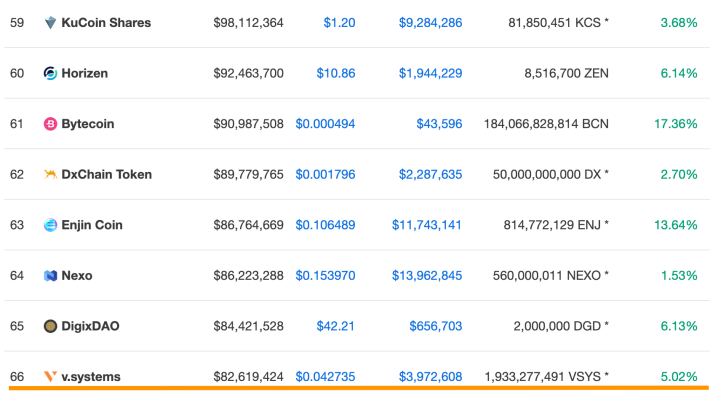The width and height of the screenshot is (710, 397).
Task: Click the DxChain Token coin icon
Action: click(x=50, y=174)
